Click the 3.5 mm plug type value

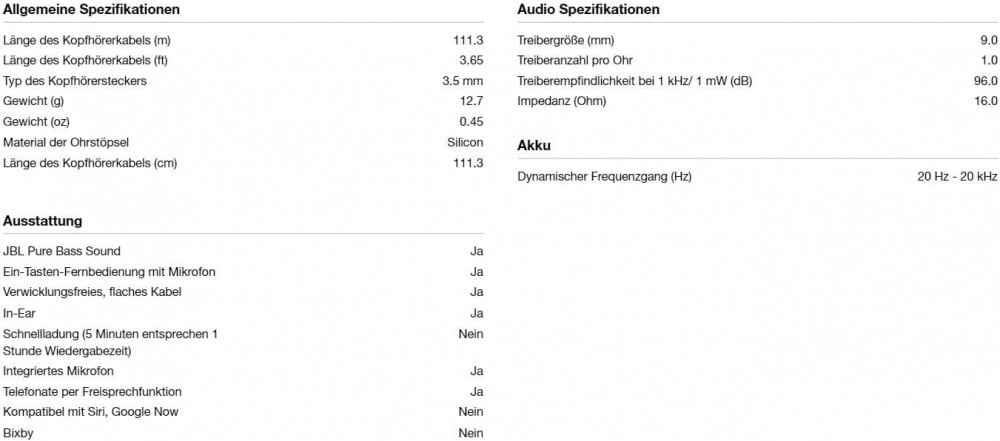click(462, 81)
